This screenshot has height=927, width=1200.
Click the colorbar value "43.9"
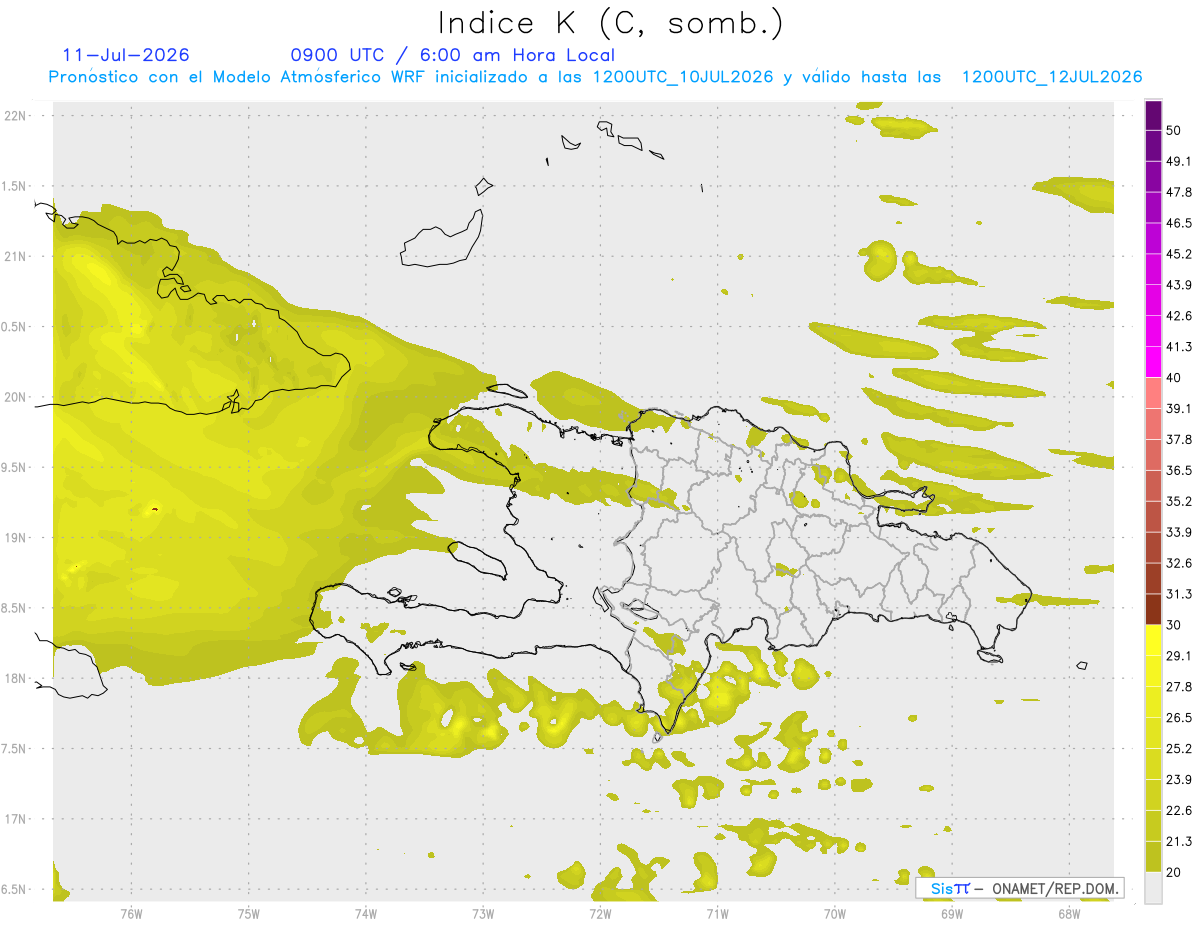click(1179, 286)
